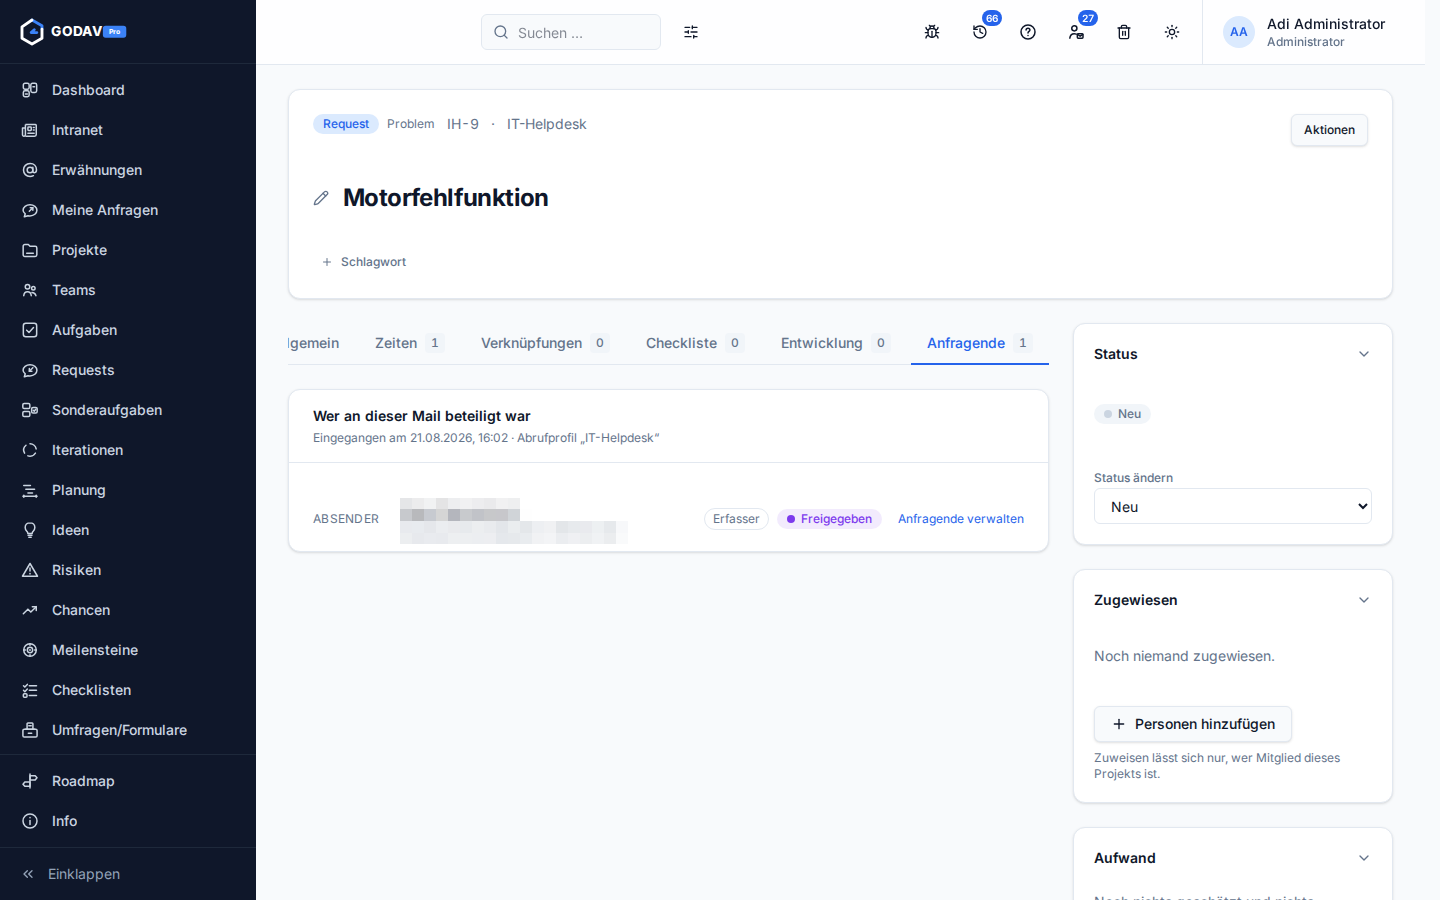Switch to the Verknüpfungen tab
The height and width of the screenshot is (900, 1440).
coord(545,343)
